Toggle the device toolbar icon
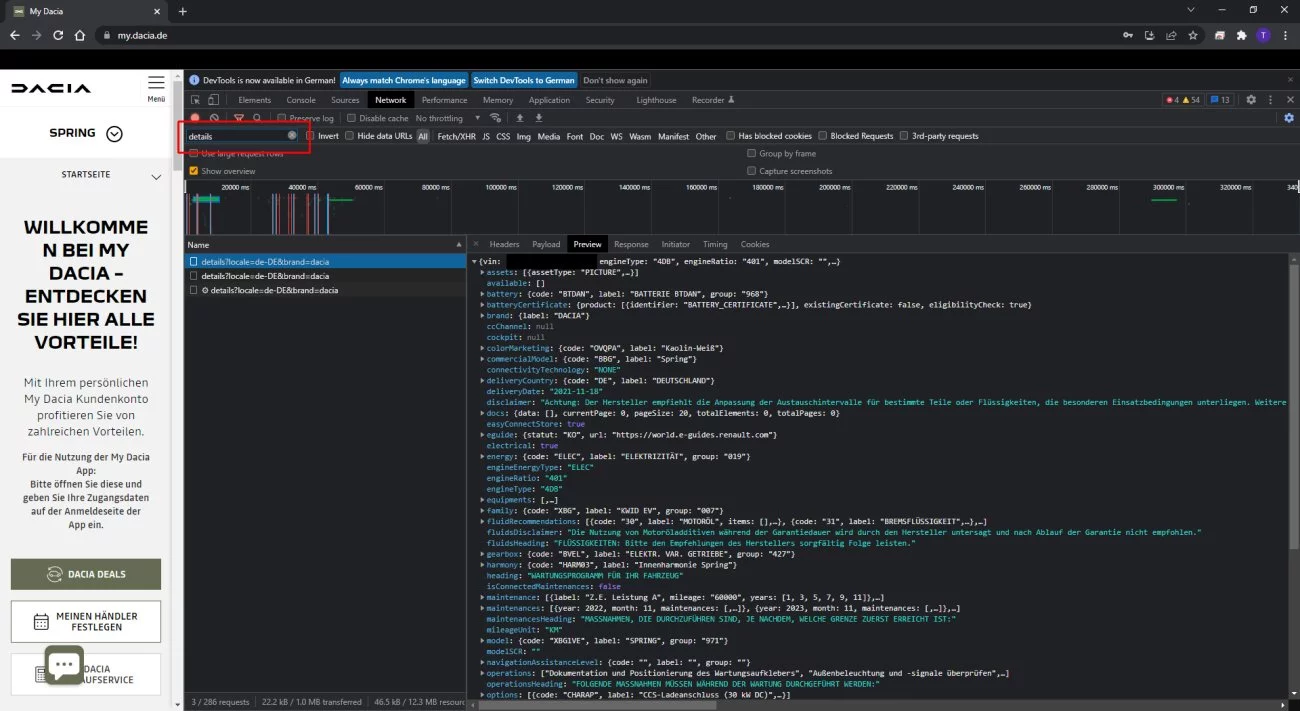Image resolution: width=1300 pixels, height=711 pixels. coord(213,100)
